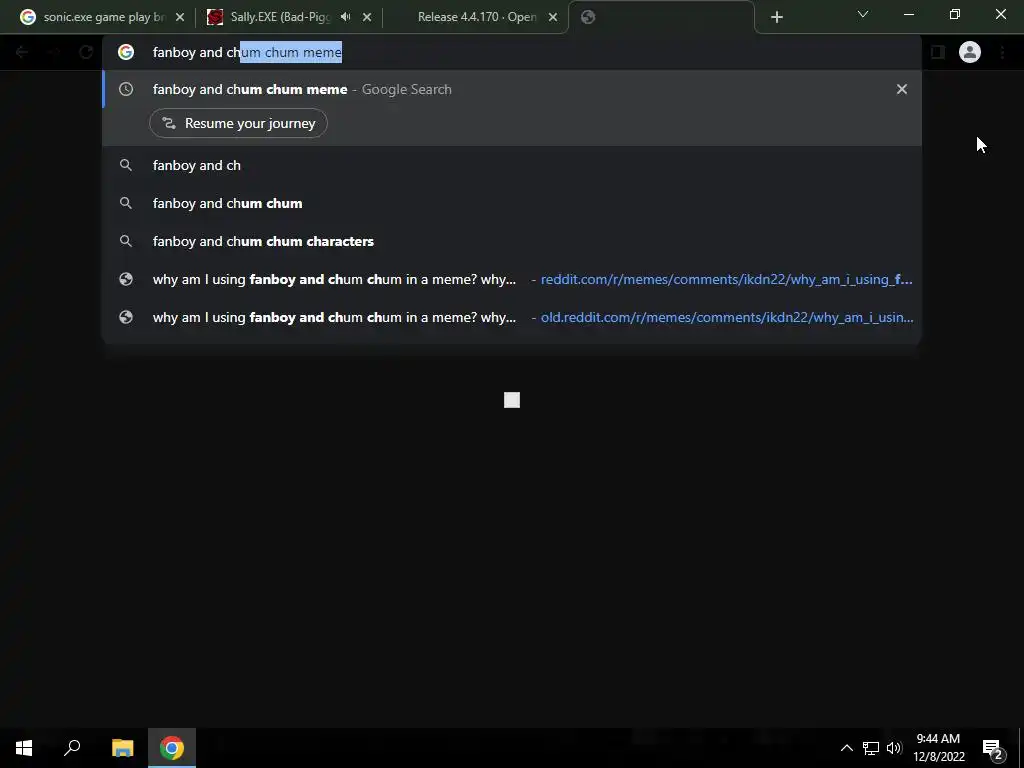Show hidden system tray icons

click(846, 748)
